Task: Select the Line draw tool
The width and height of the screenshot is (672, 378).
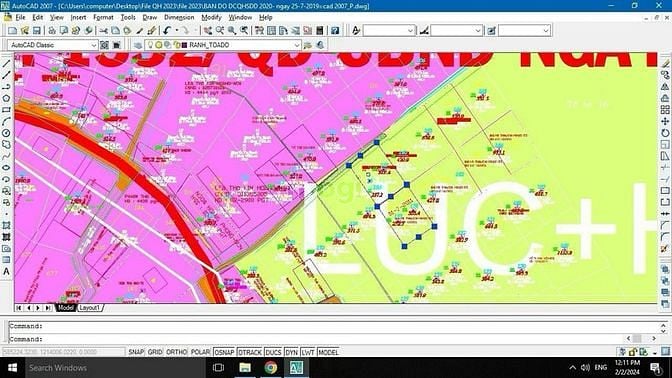Action: coord(6,64)
